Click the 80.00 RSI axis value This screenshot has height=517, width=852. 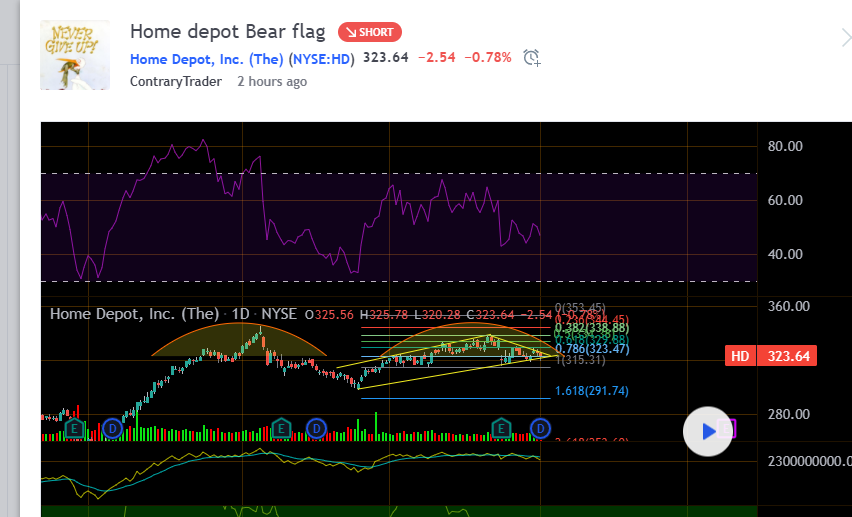pos(785,146)
